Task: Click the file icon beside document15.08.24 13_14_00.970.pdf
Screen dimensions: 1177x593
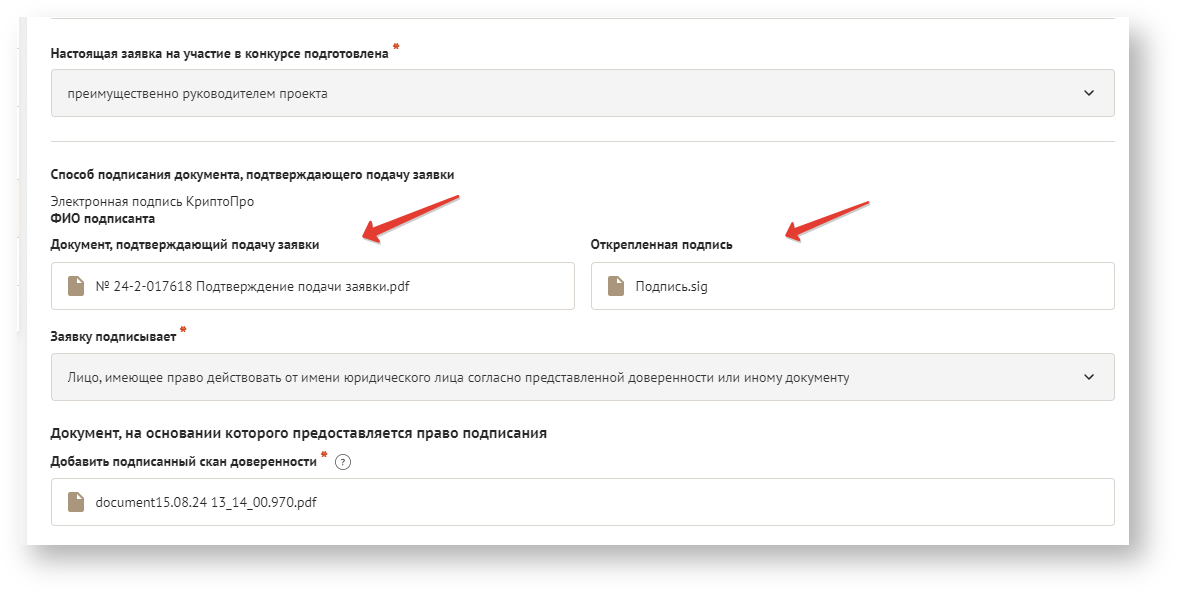Action: pos(76,502)
